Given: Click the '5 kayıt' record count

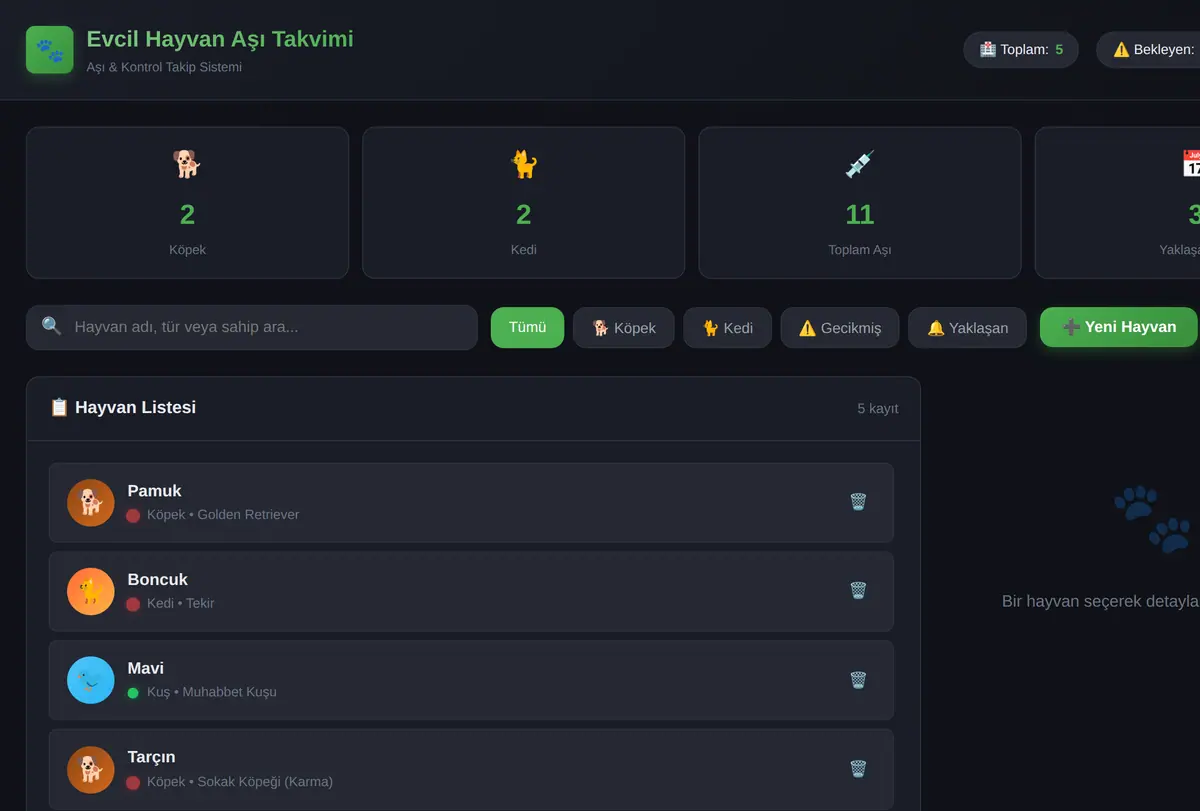Looking at the screenshot, I should coord(878,409).
